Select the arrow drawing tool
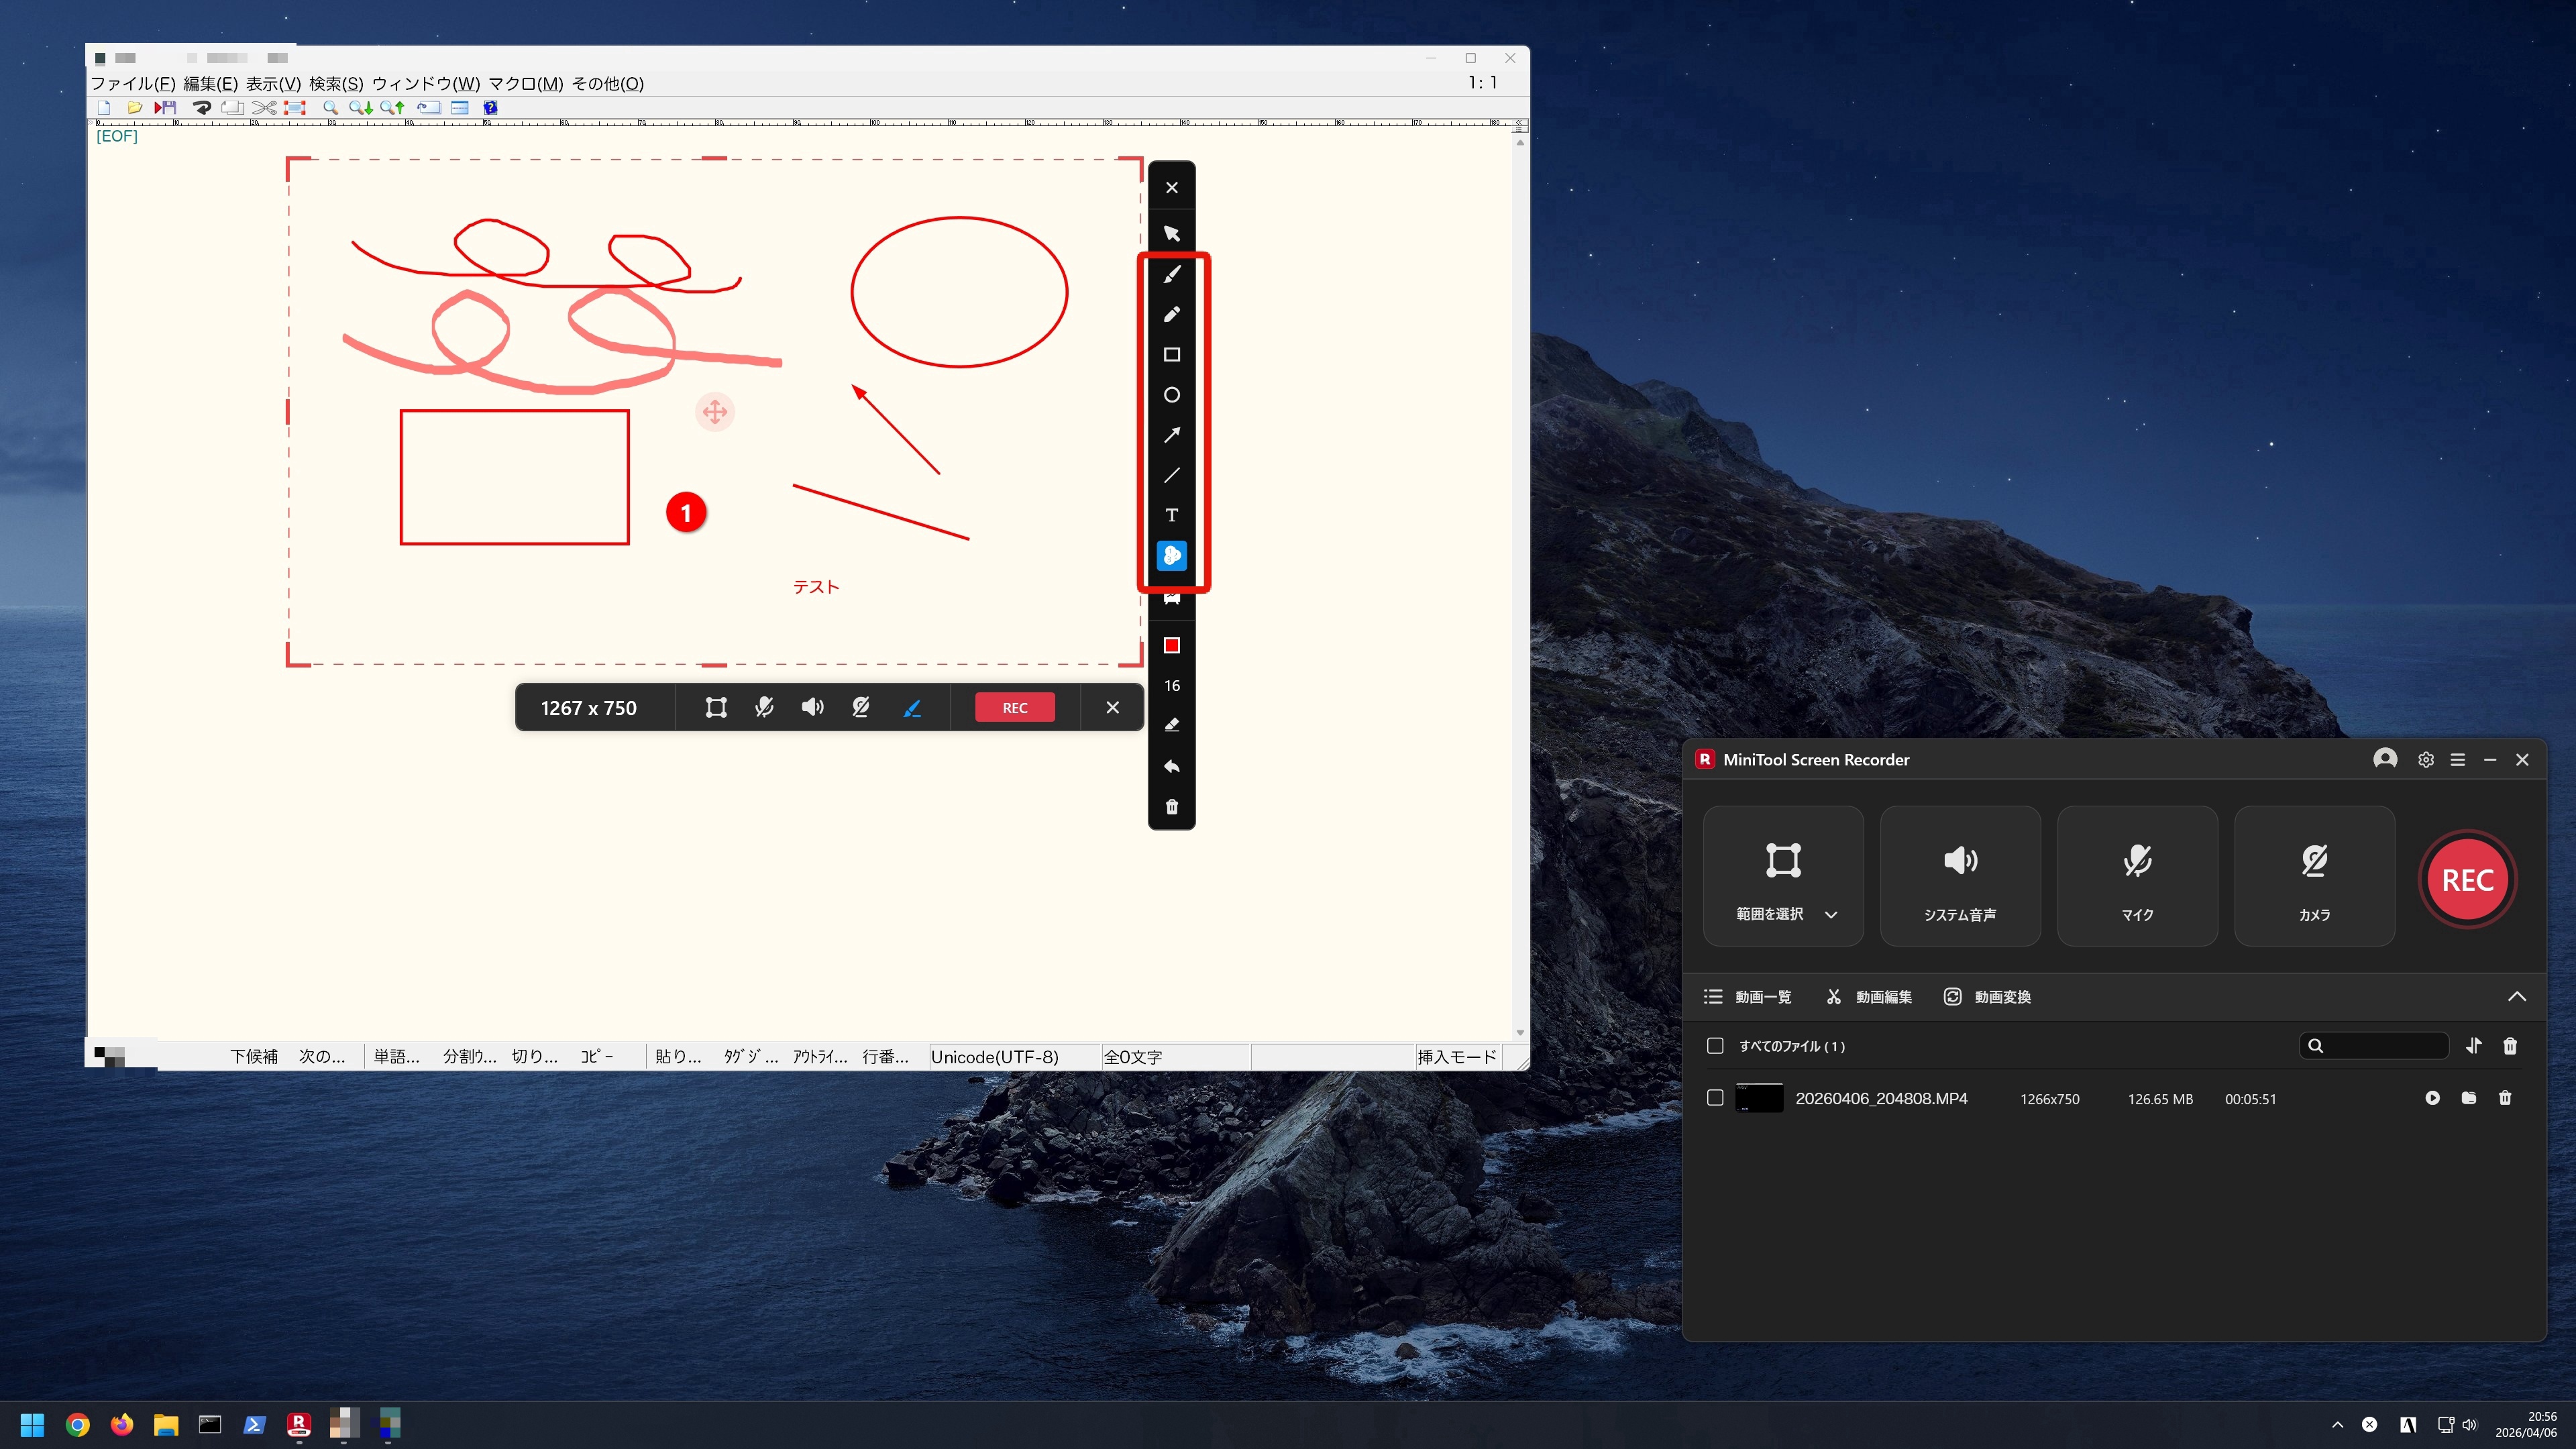The image size is (2576, 1449). (x=1172, y=435)
